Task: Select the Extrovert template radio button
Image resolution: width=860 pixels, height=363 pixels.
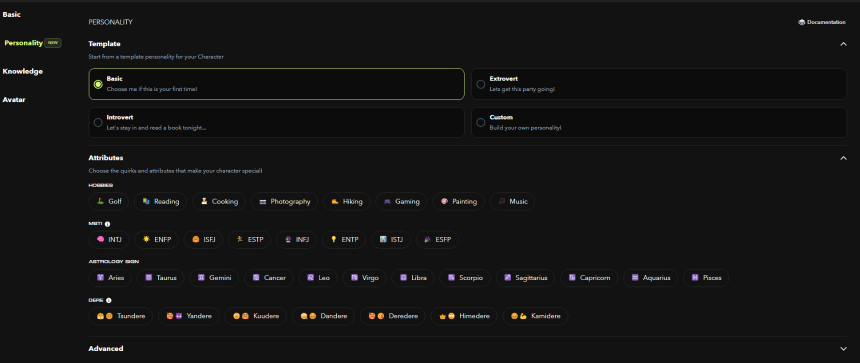Action: click(x=480, y=84)
